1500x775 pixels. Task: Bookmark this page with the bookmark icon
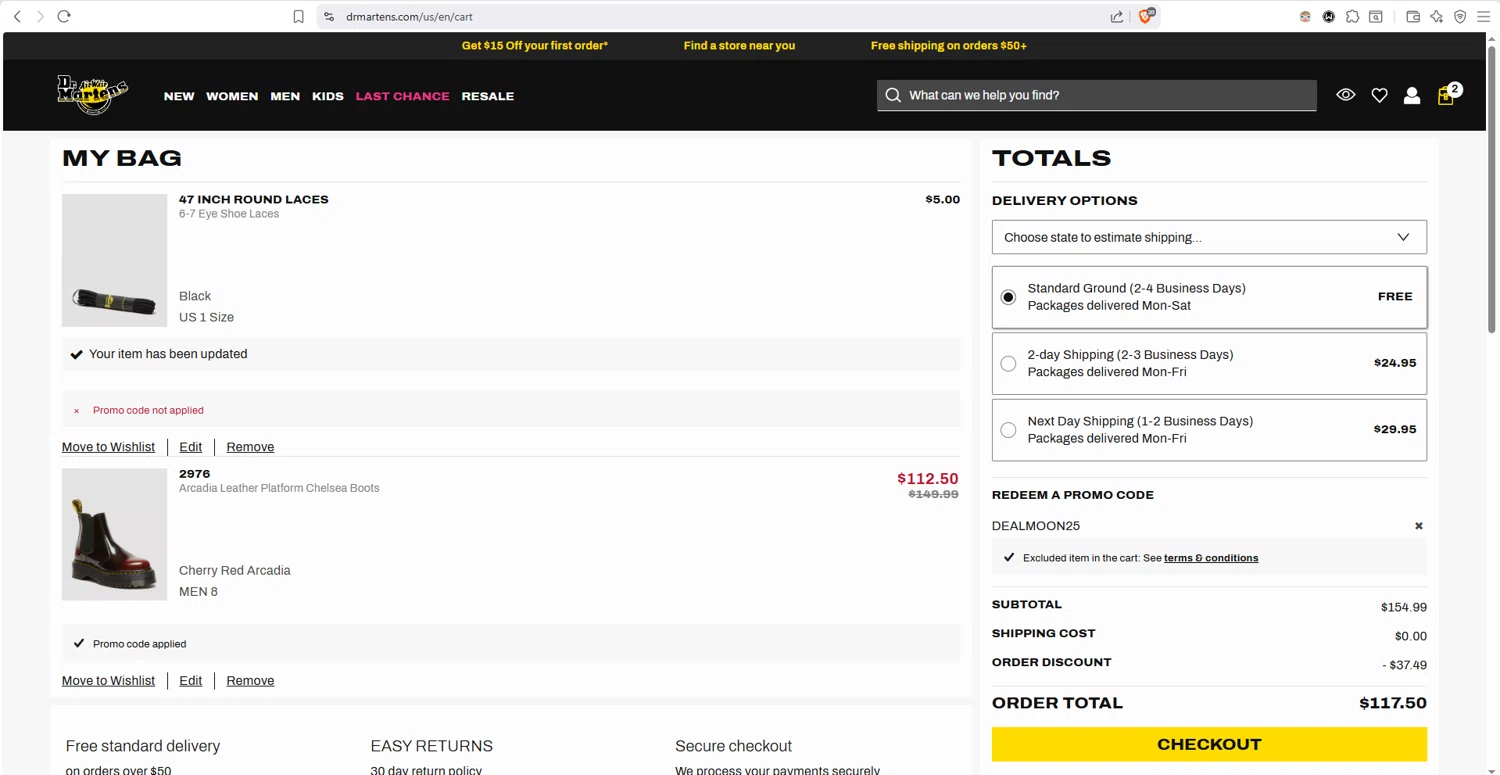tap(298, 16)
